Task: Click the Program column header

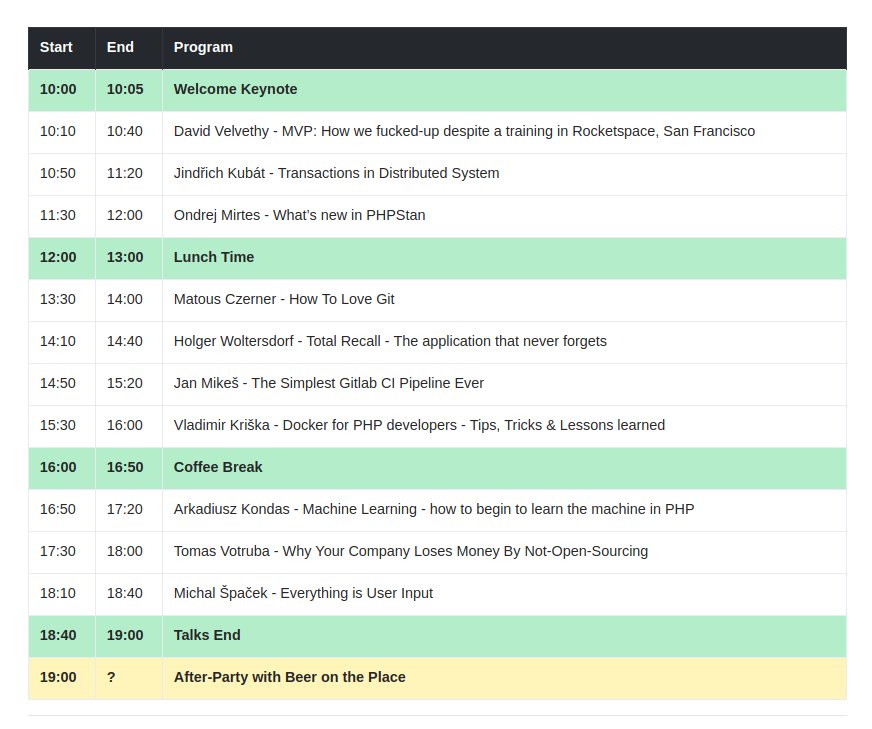Action: (x=203, y=47)
